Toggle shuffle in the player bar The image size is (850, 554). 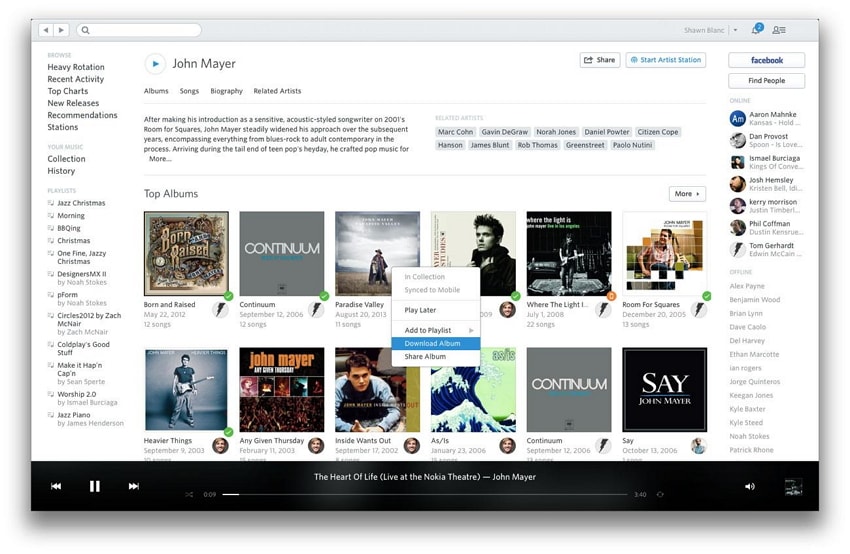point(189,494)
